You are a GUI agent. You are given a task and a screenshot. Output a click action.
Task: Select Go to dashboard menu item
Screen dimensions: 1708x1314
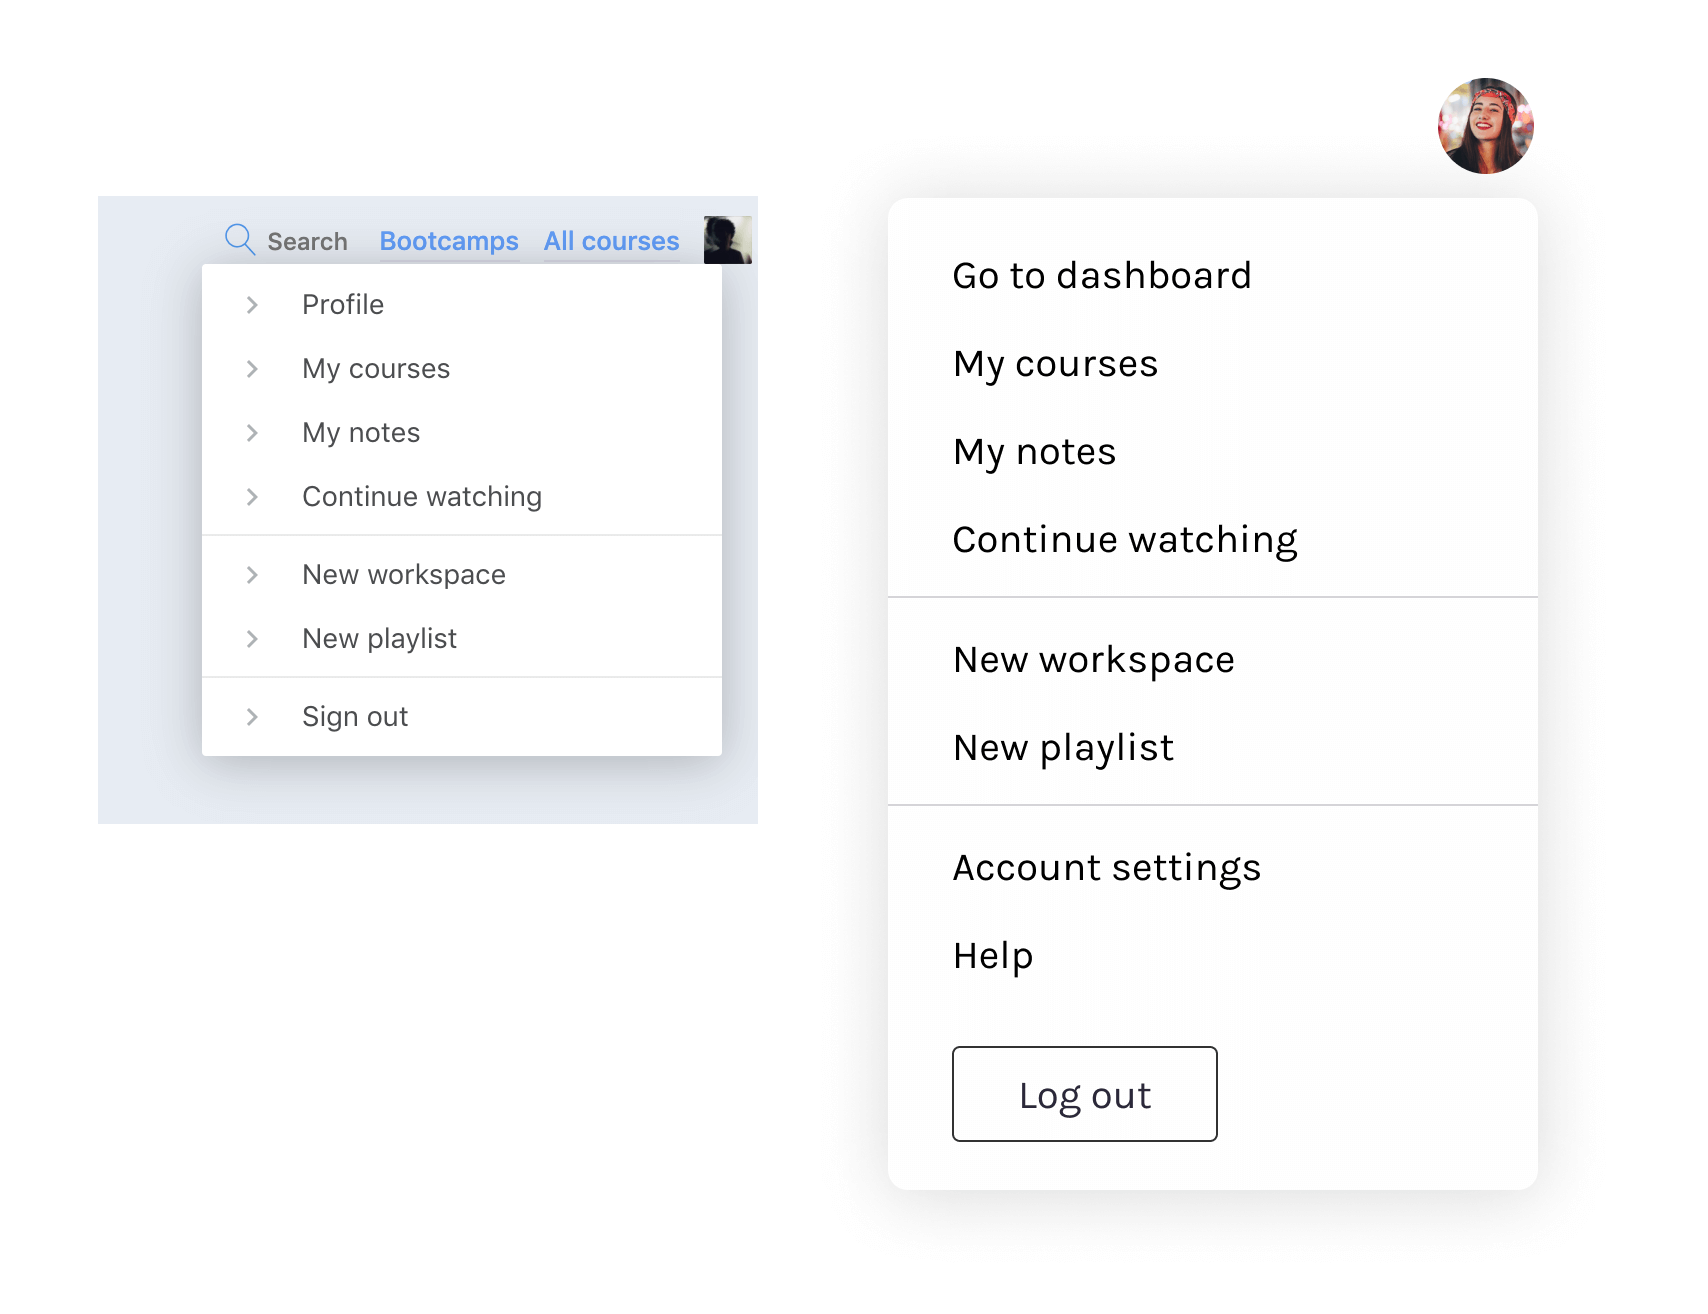(1101, 276)
